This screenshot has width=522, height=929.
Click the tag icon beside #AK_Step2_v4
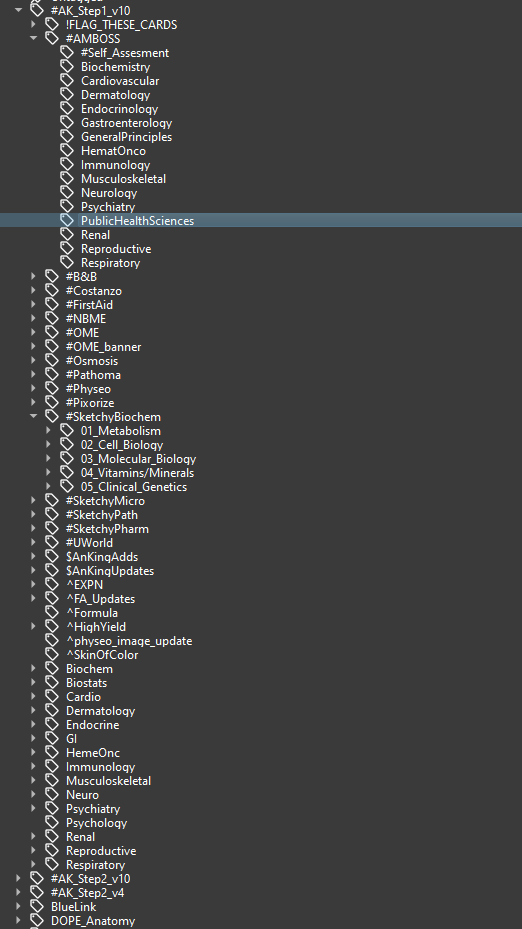click(37, 893)
